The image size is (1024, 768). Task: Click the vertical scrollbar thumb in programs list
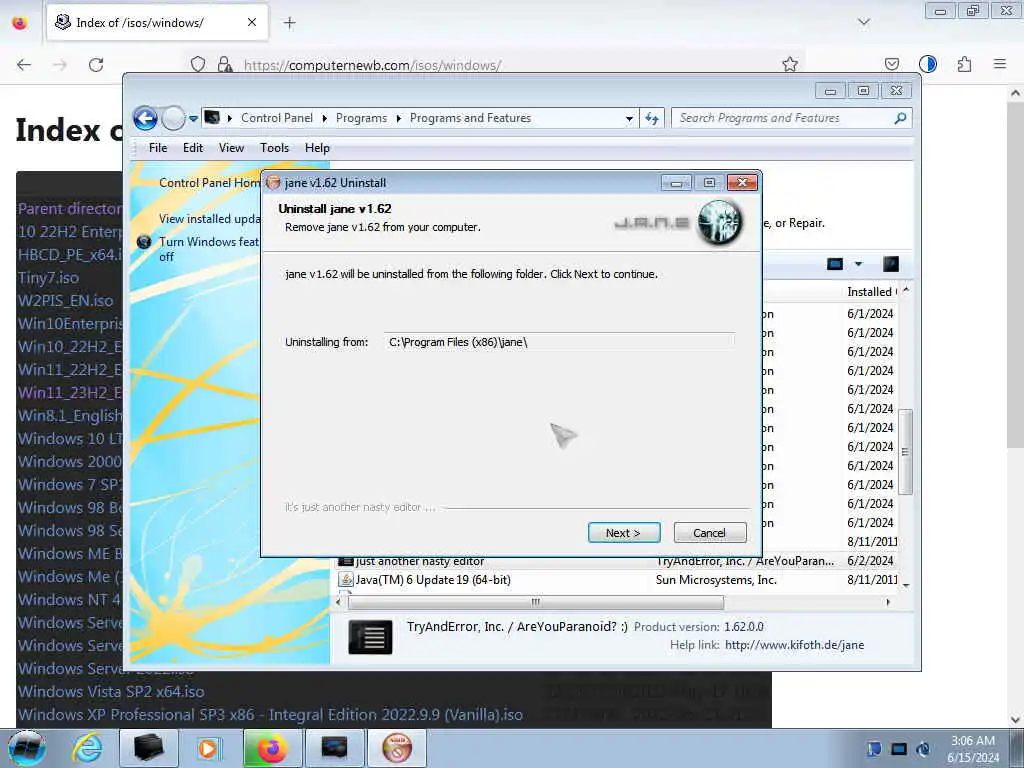[x=905, y=451]
